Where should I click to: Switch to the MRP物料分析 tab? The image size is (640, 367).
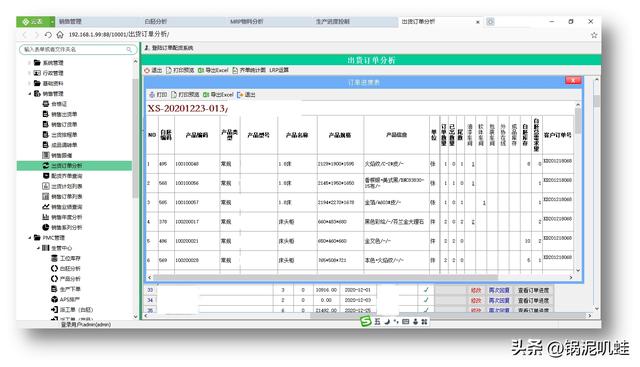tap(247, 22)
